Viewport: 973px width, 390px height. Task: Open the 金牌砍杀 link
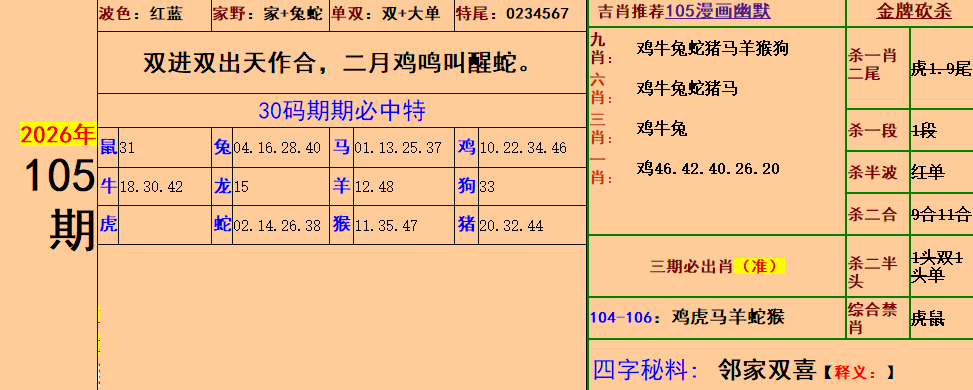click(x=914, y=12)
